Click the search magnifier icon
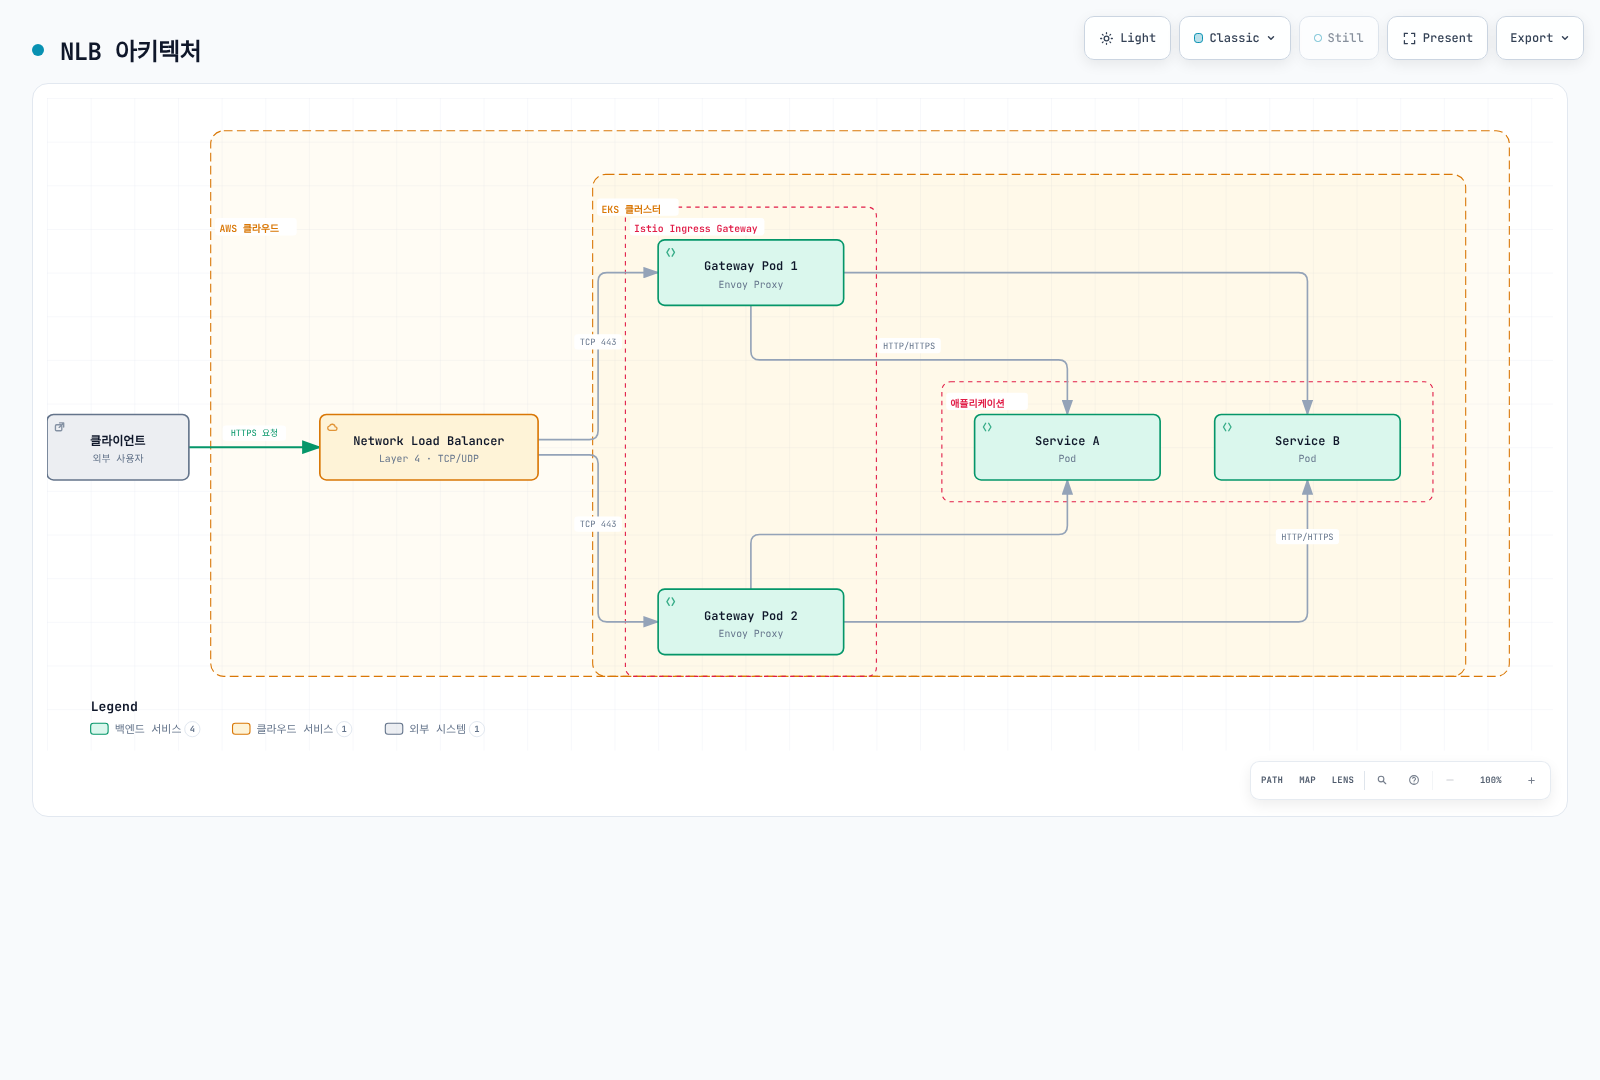Viewport: 1600px width, 1080px height. click(x=1382, y=780)
